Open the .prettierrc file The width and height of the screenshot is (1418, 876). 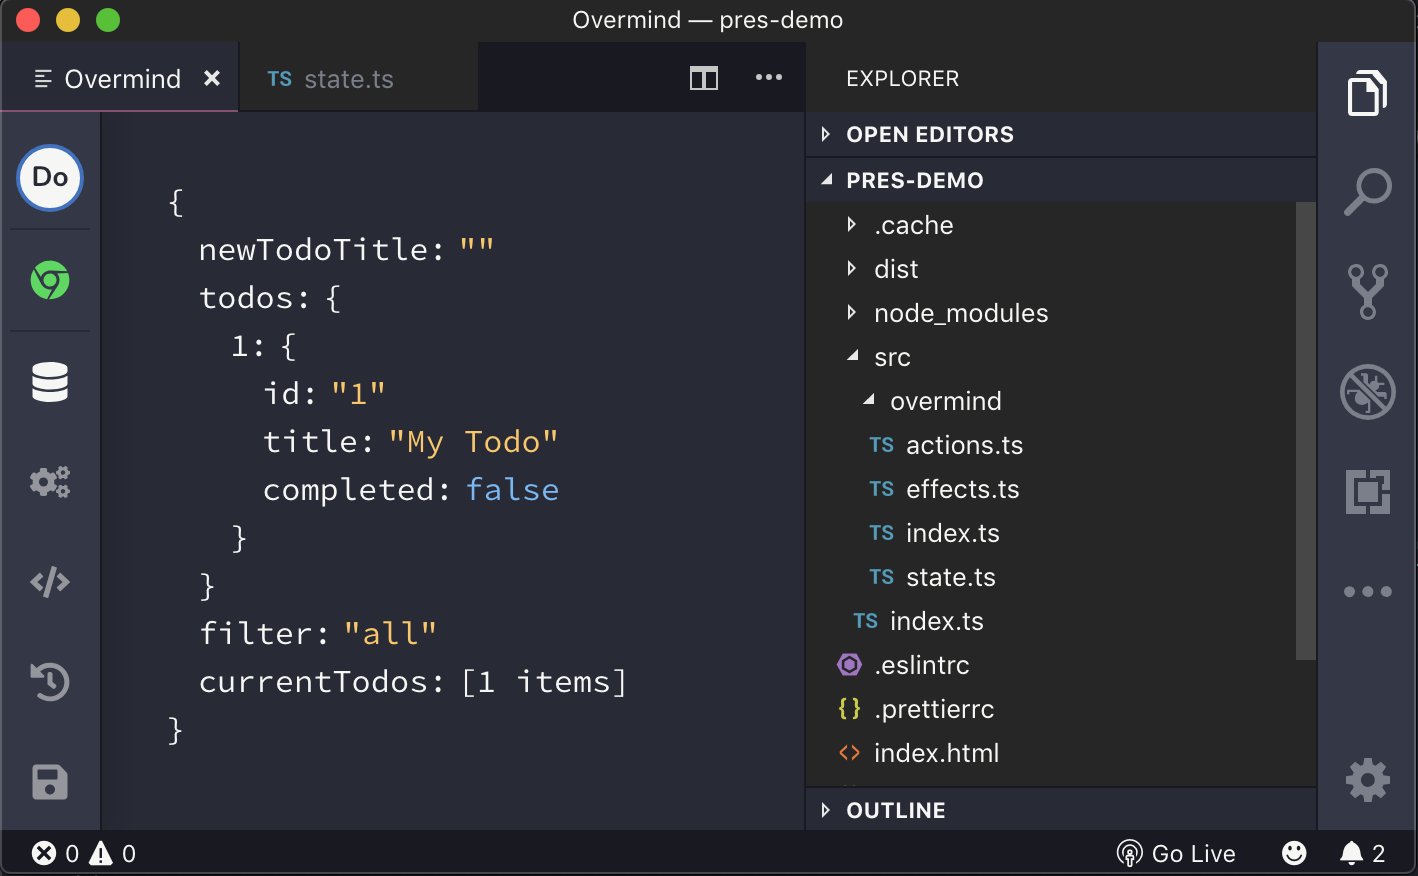[x=1051, y=709]
